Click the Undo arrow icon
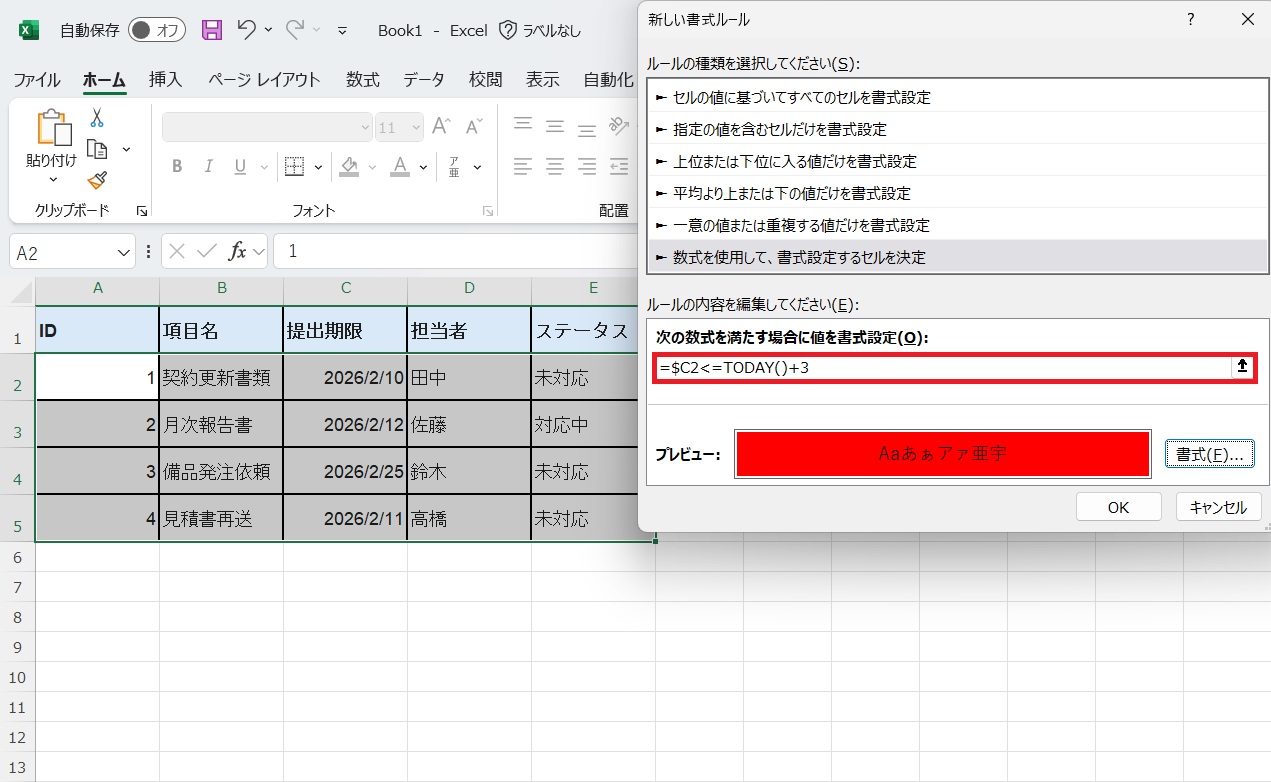1271x782 pixels. (x=246, y=30)
